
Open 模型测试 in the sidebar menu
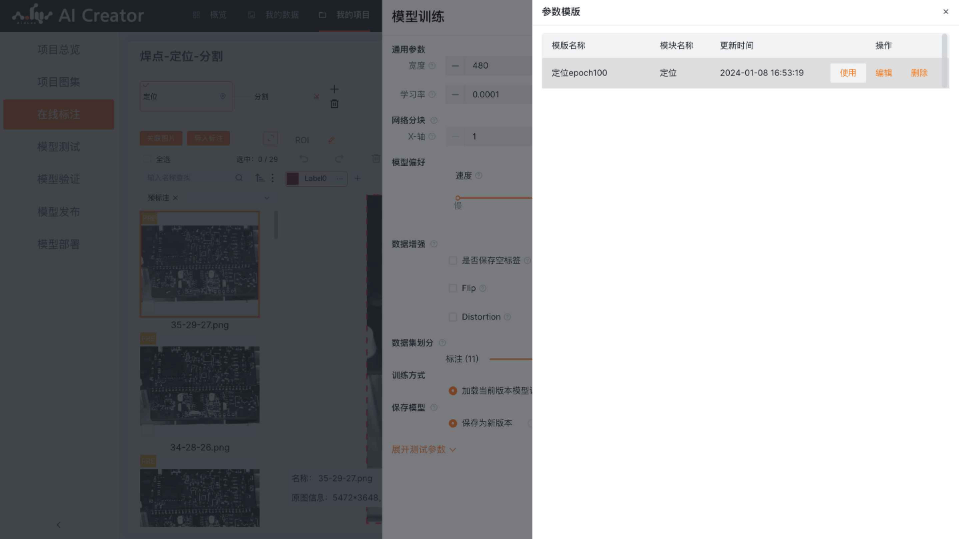pyautogui.click(x=58, y=147)
